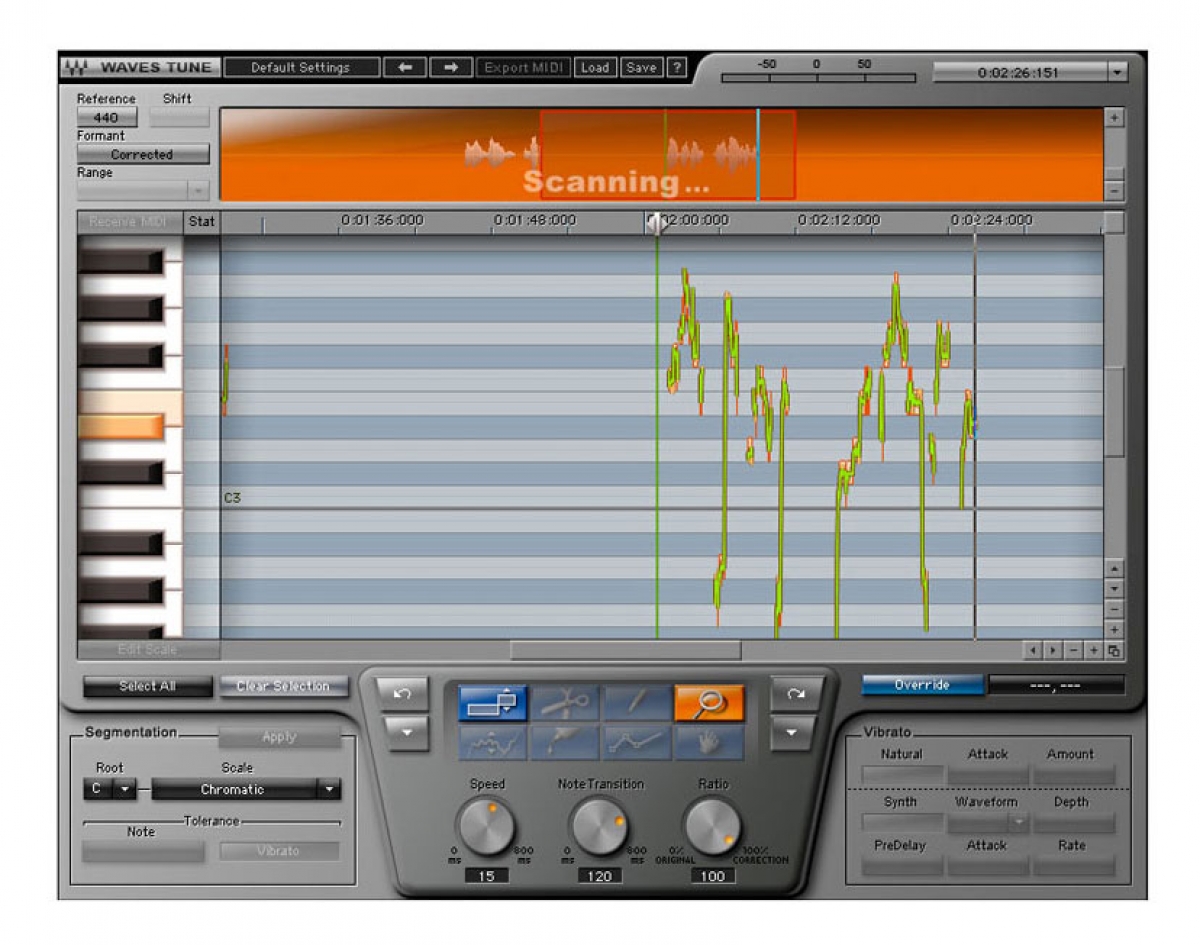Select the Line segment tool
1200x945 pixels.
pyautogui.click(x=637, y=743)
